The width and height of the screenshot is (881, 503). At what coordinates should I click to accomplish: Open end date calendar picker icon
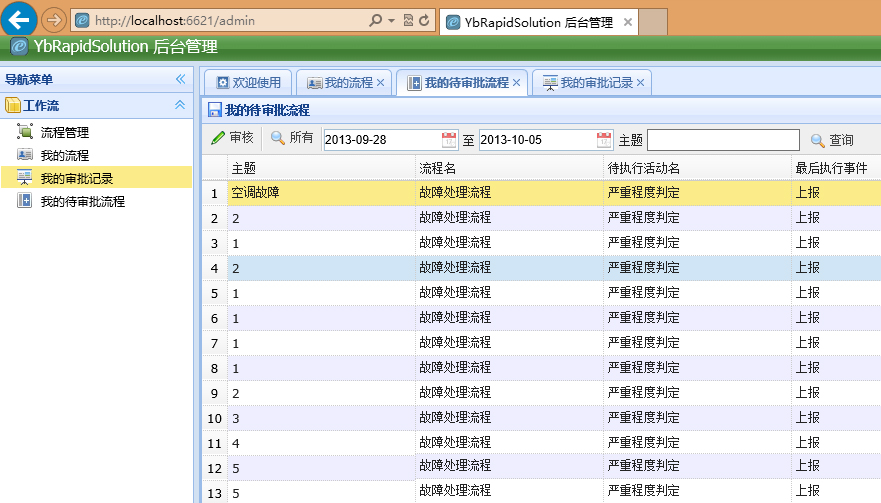[604, 140]
